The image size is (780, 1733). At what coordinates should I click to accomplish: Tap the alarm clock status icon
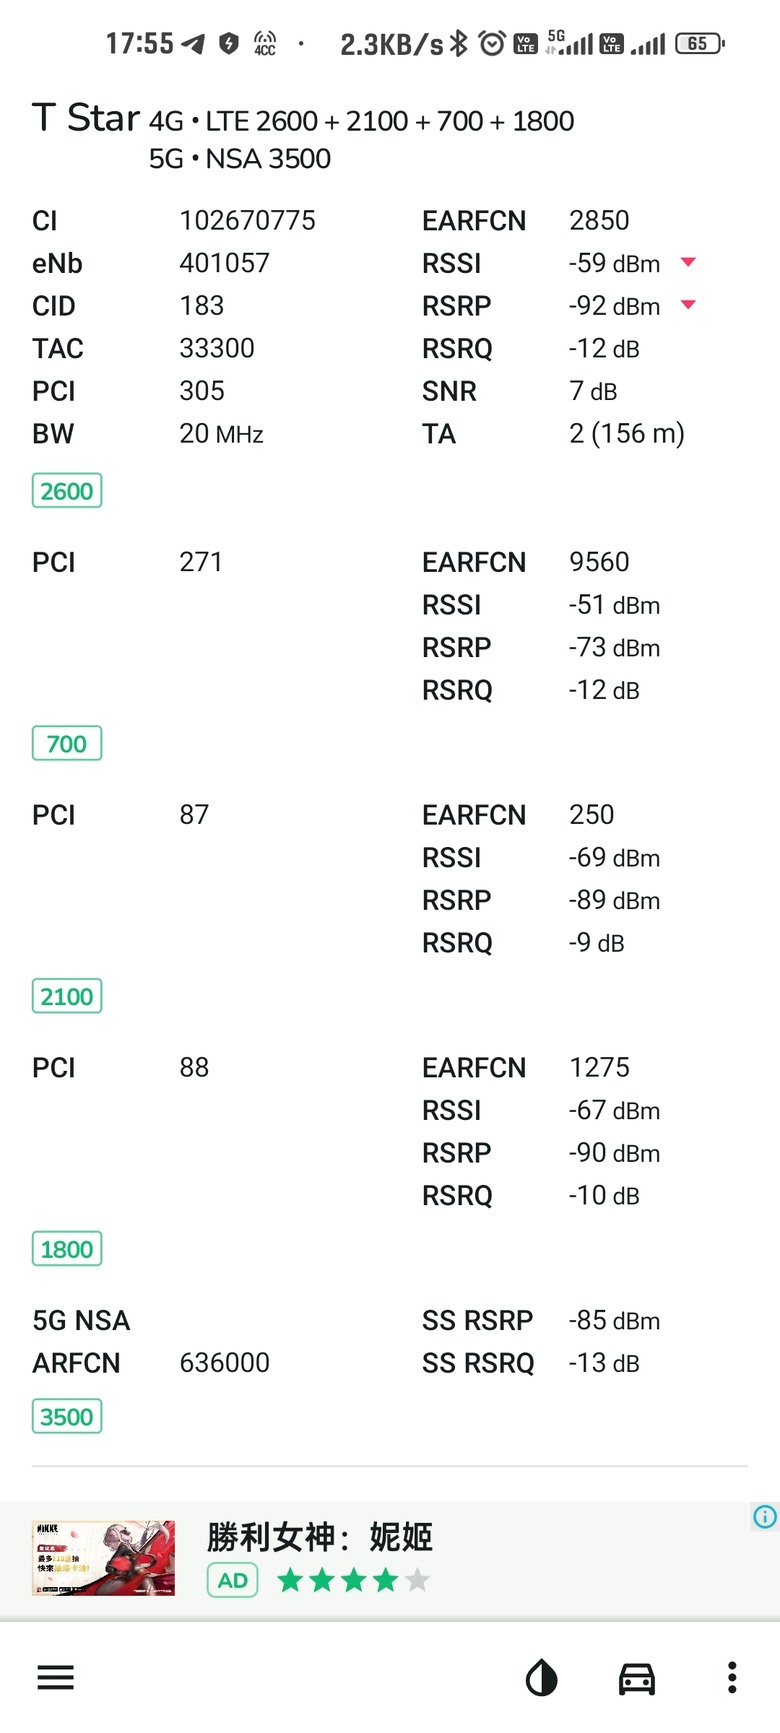(492, 43)
